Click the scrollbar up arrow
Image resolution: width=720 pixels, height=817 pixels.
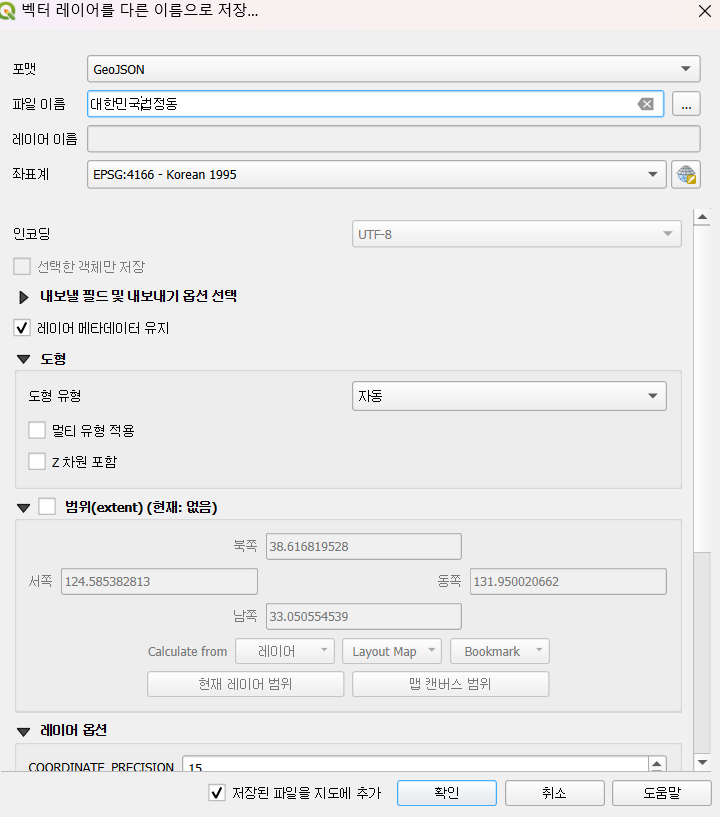[x=702, y=217]
